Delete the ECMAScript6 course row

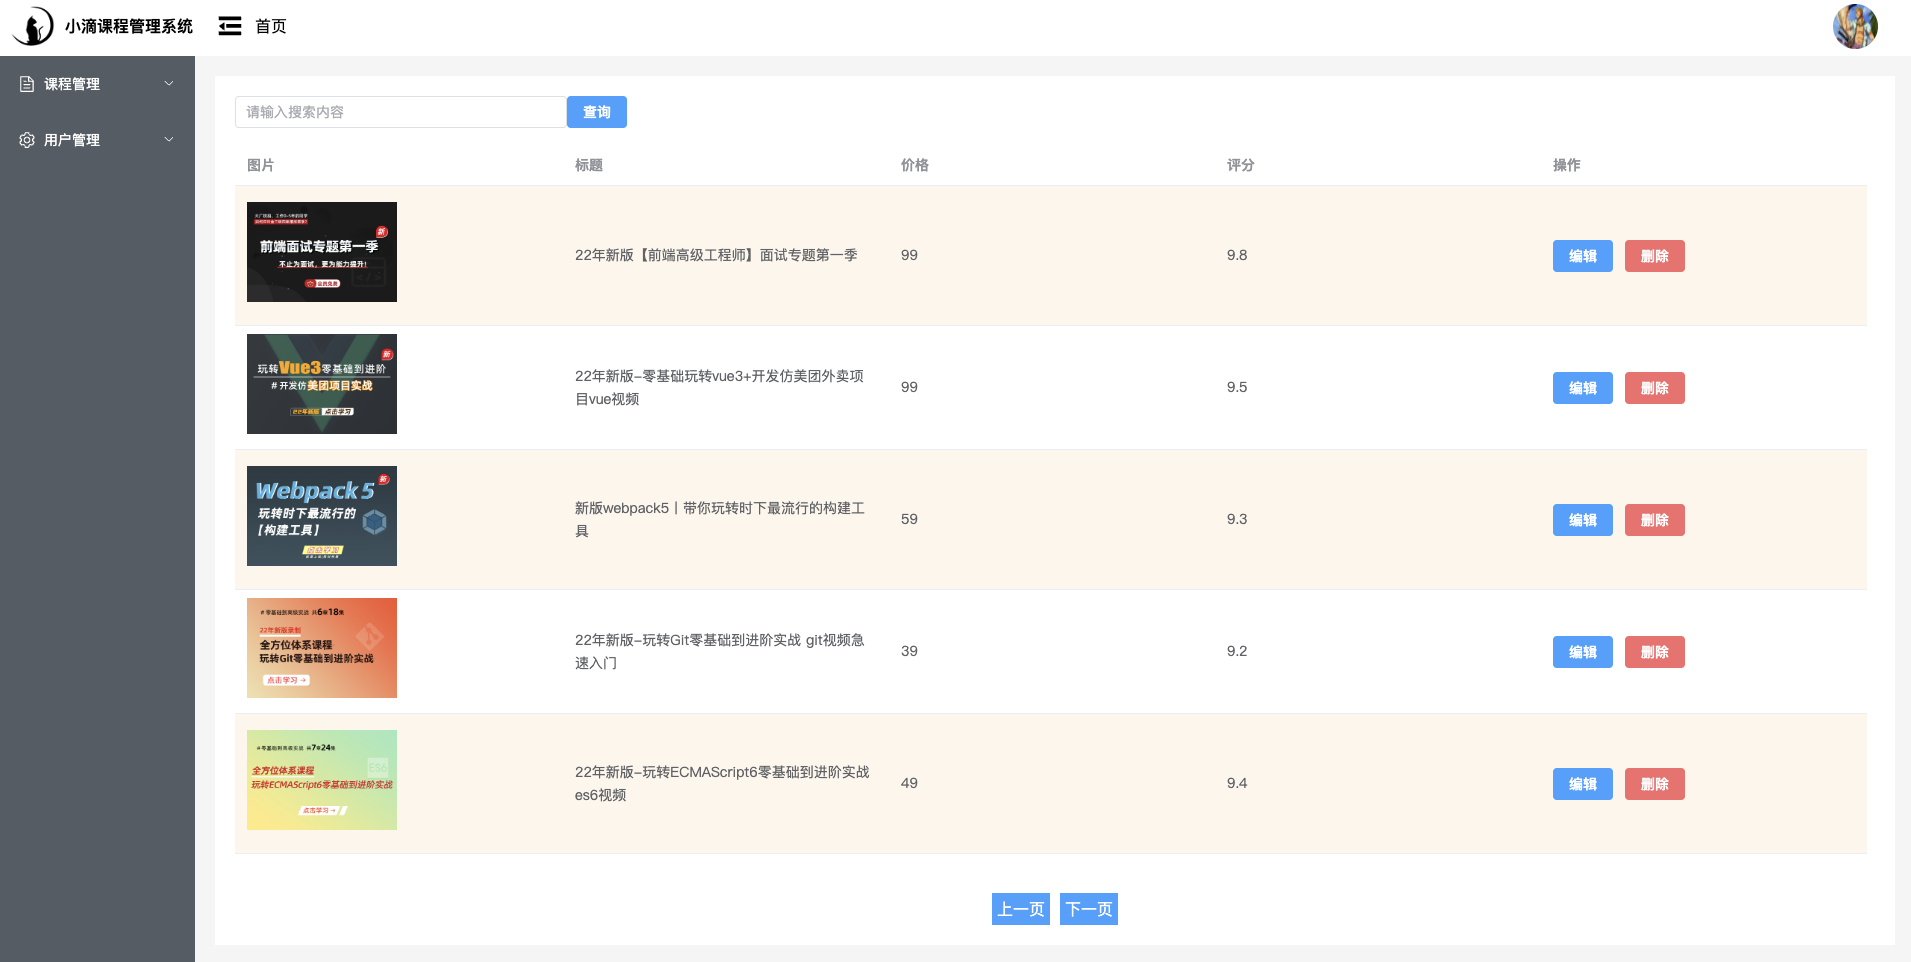1654,784
